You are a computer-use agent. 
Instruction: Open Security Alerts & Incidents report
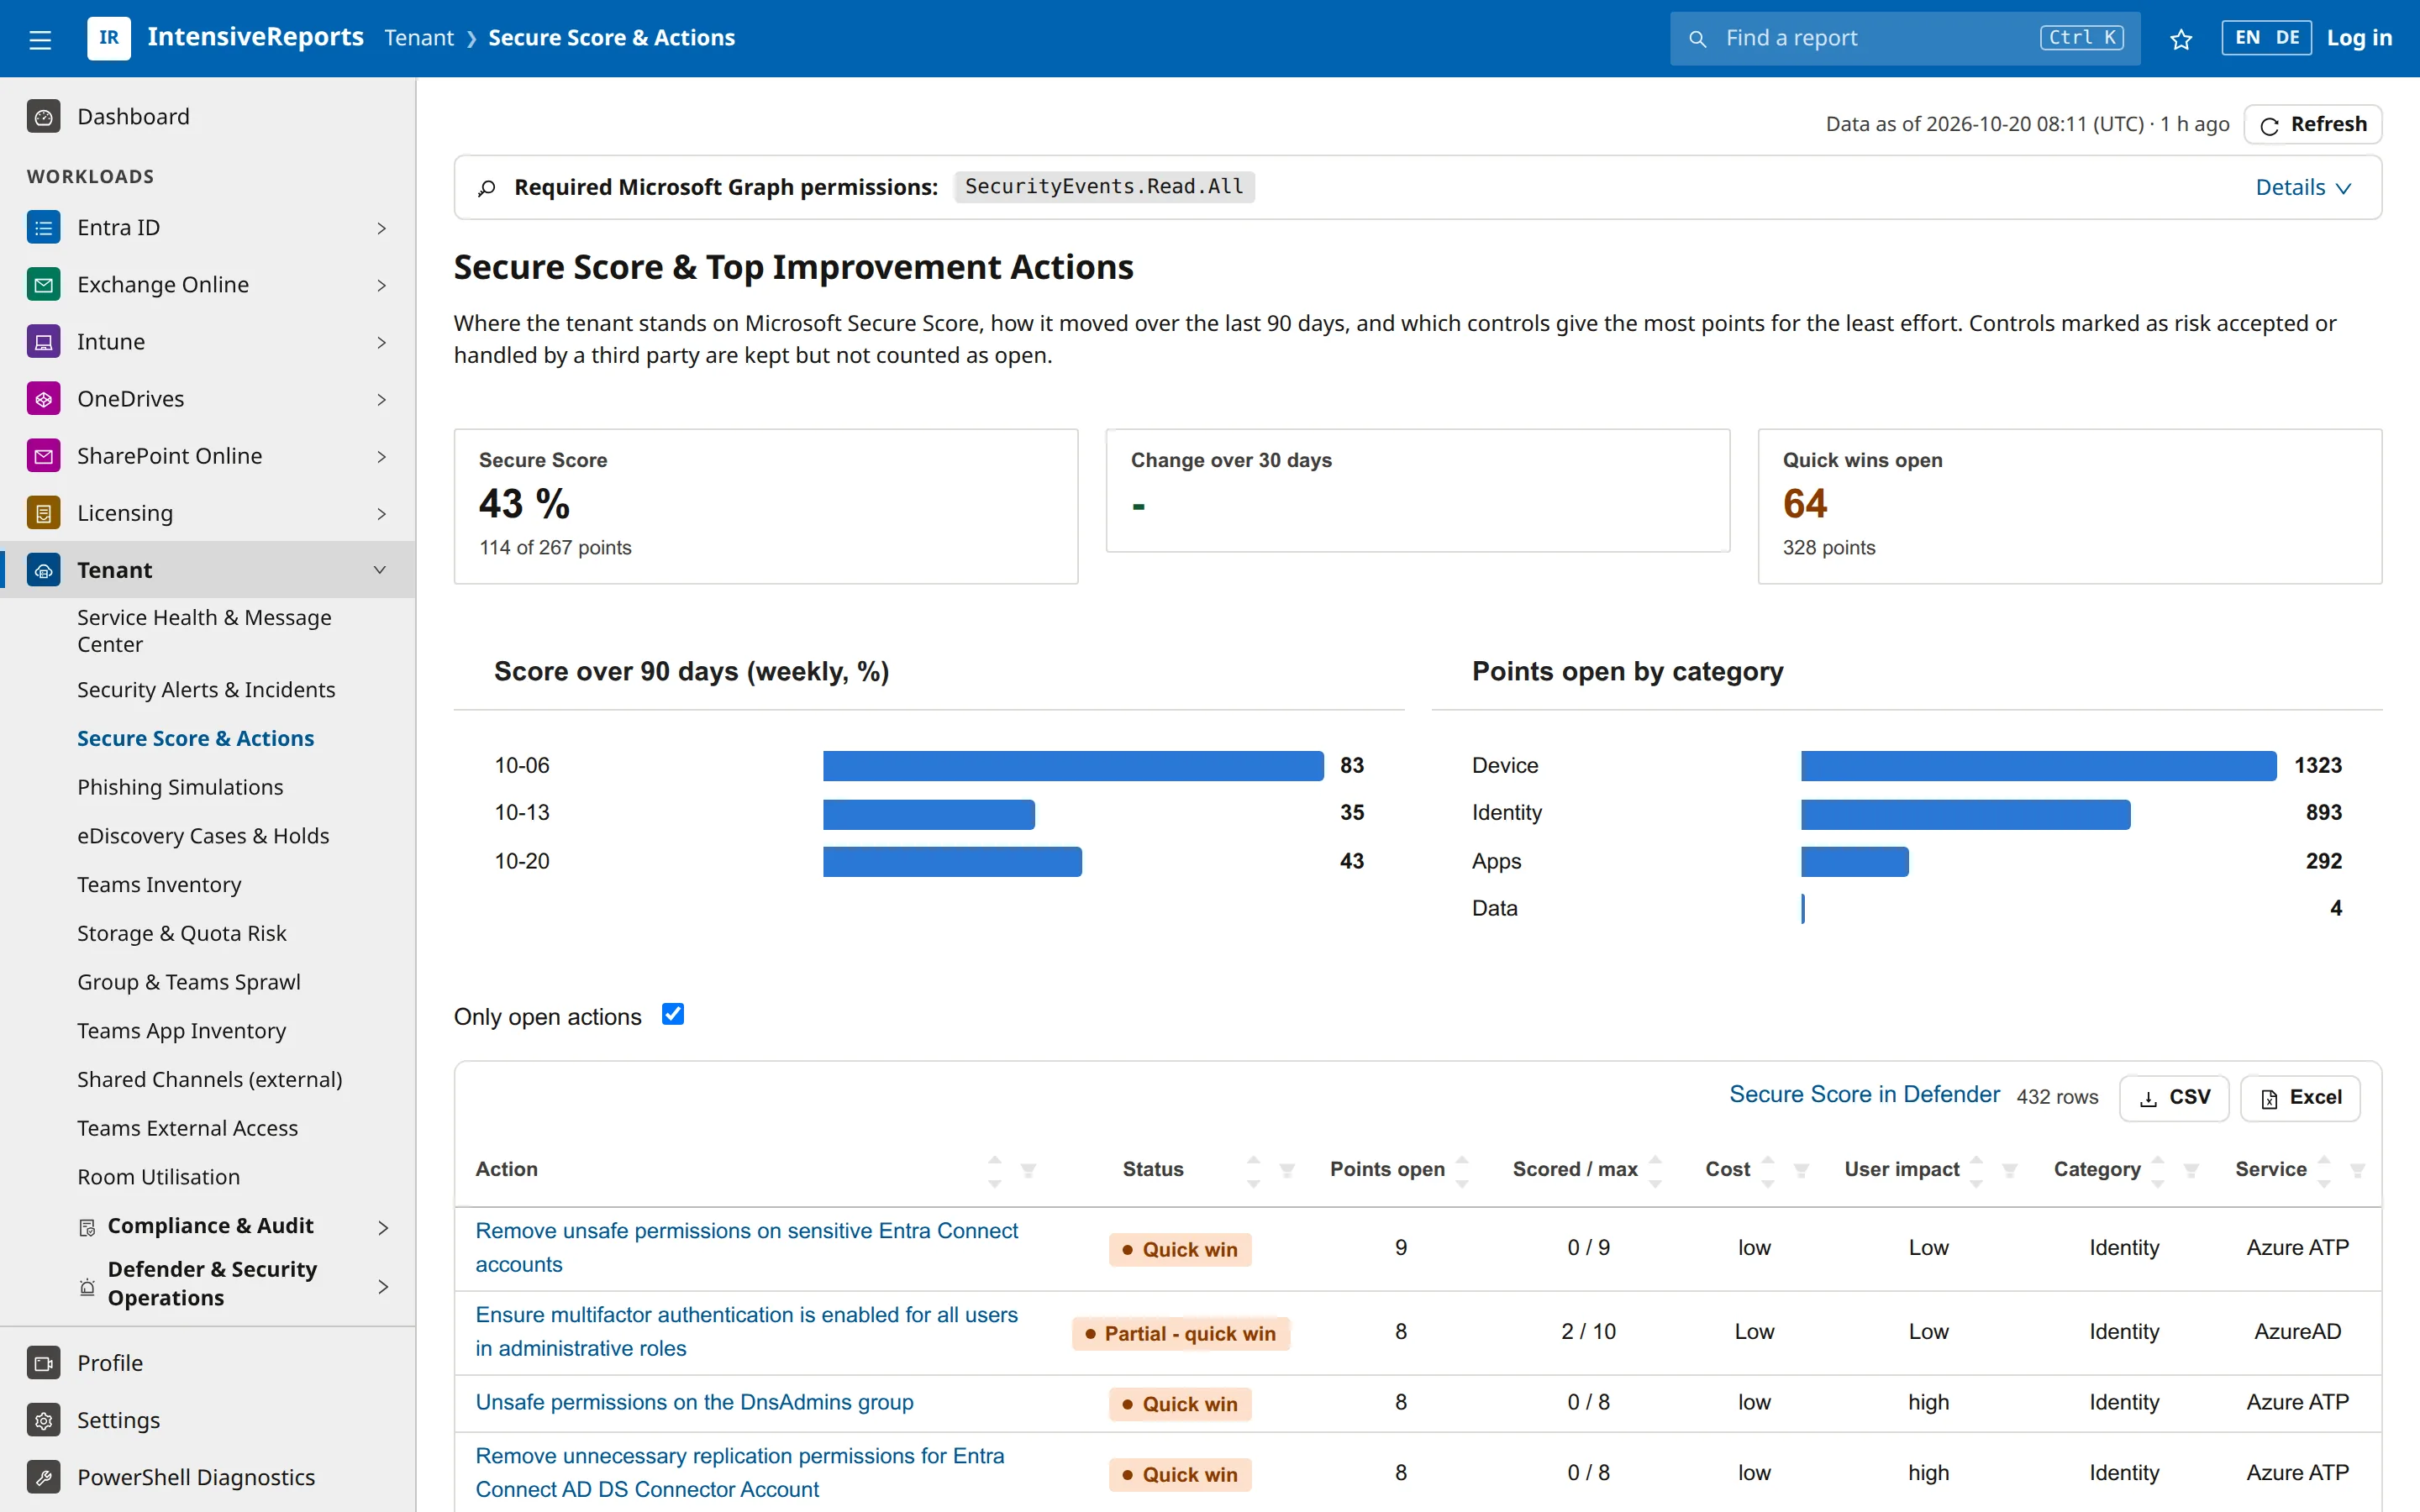click(206, 690)
